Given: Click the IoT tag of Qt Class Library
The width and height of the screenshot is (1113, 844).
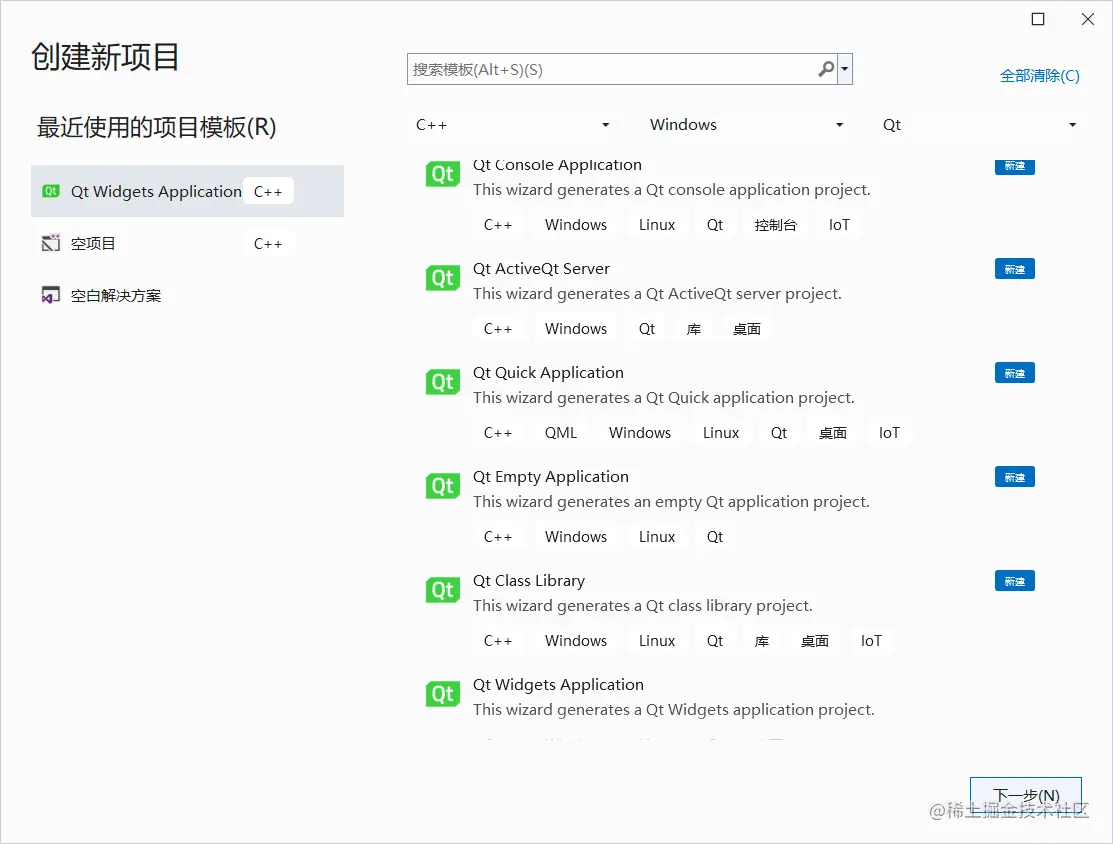Looking at the screenshot, I should click(x=871, y=641).
